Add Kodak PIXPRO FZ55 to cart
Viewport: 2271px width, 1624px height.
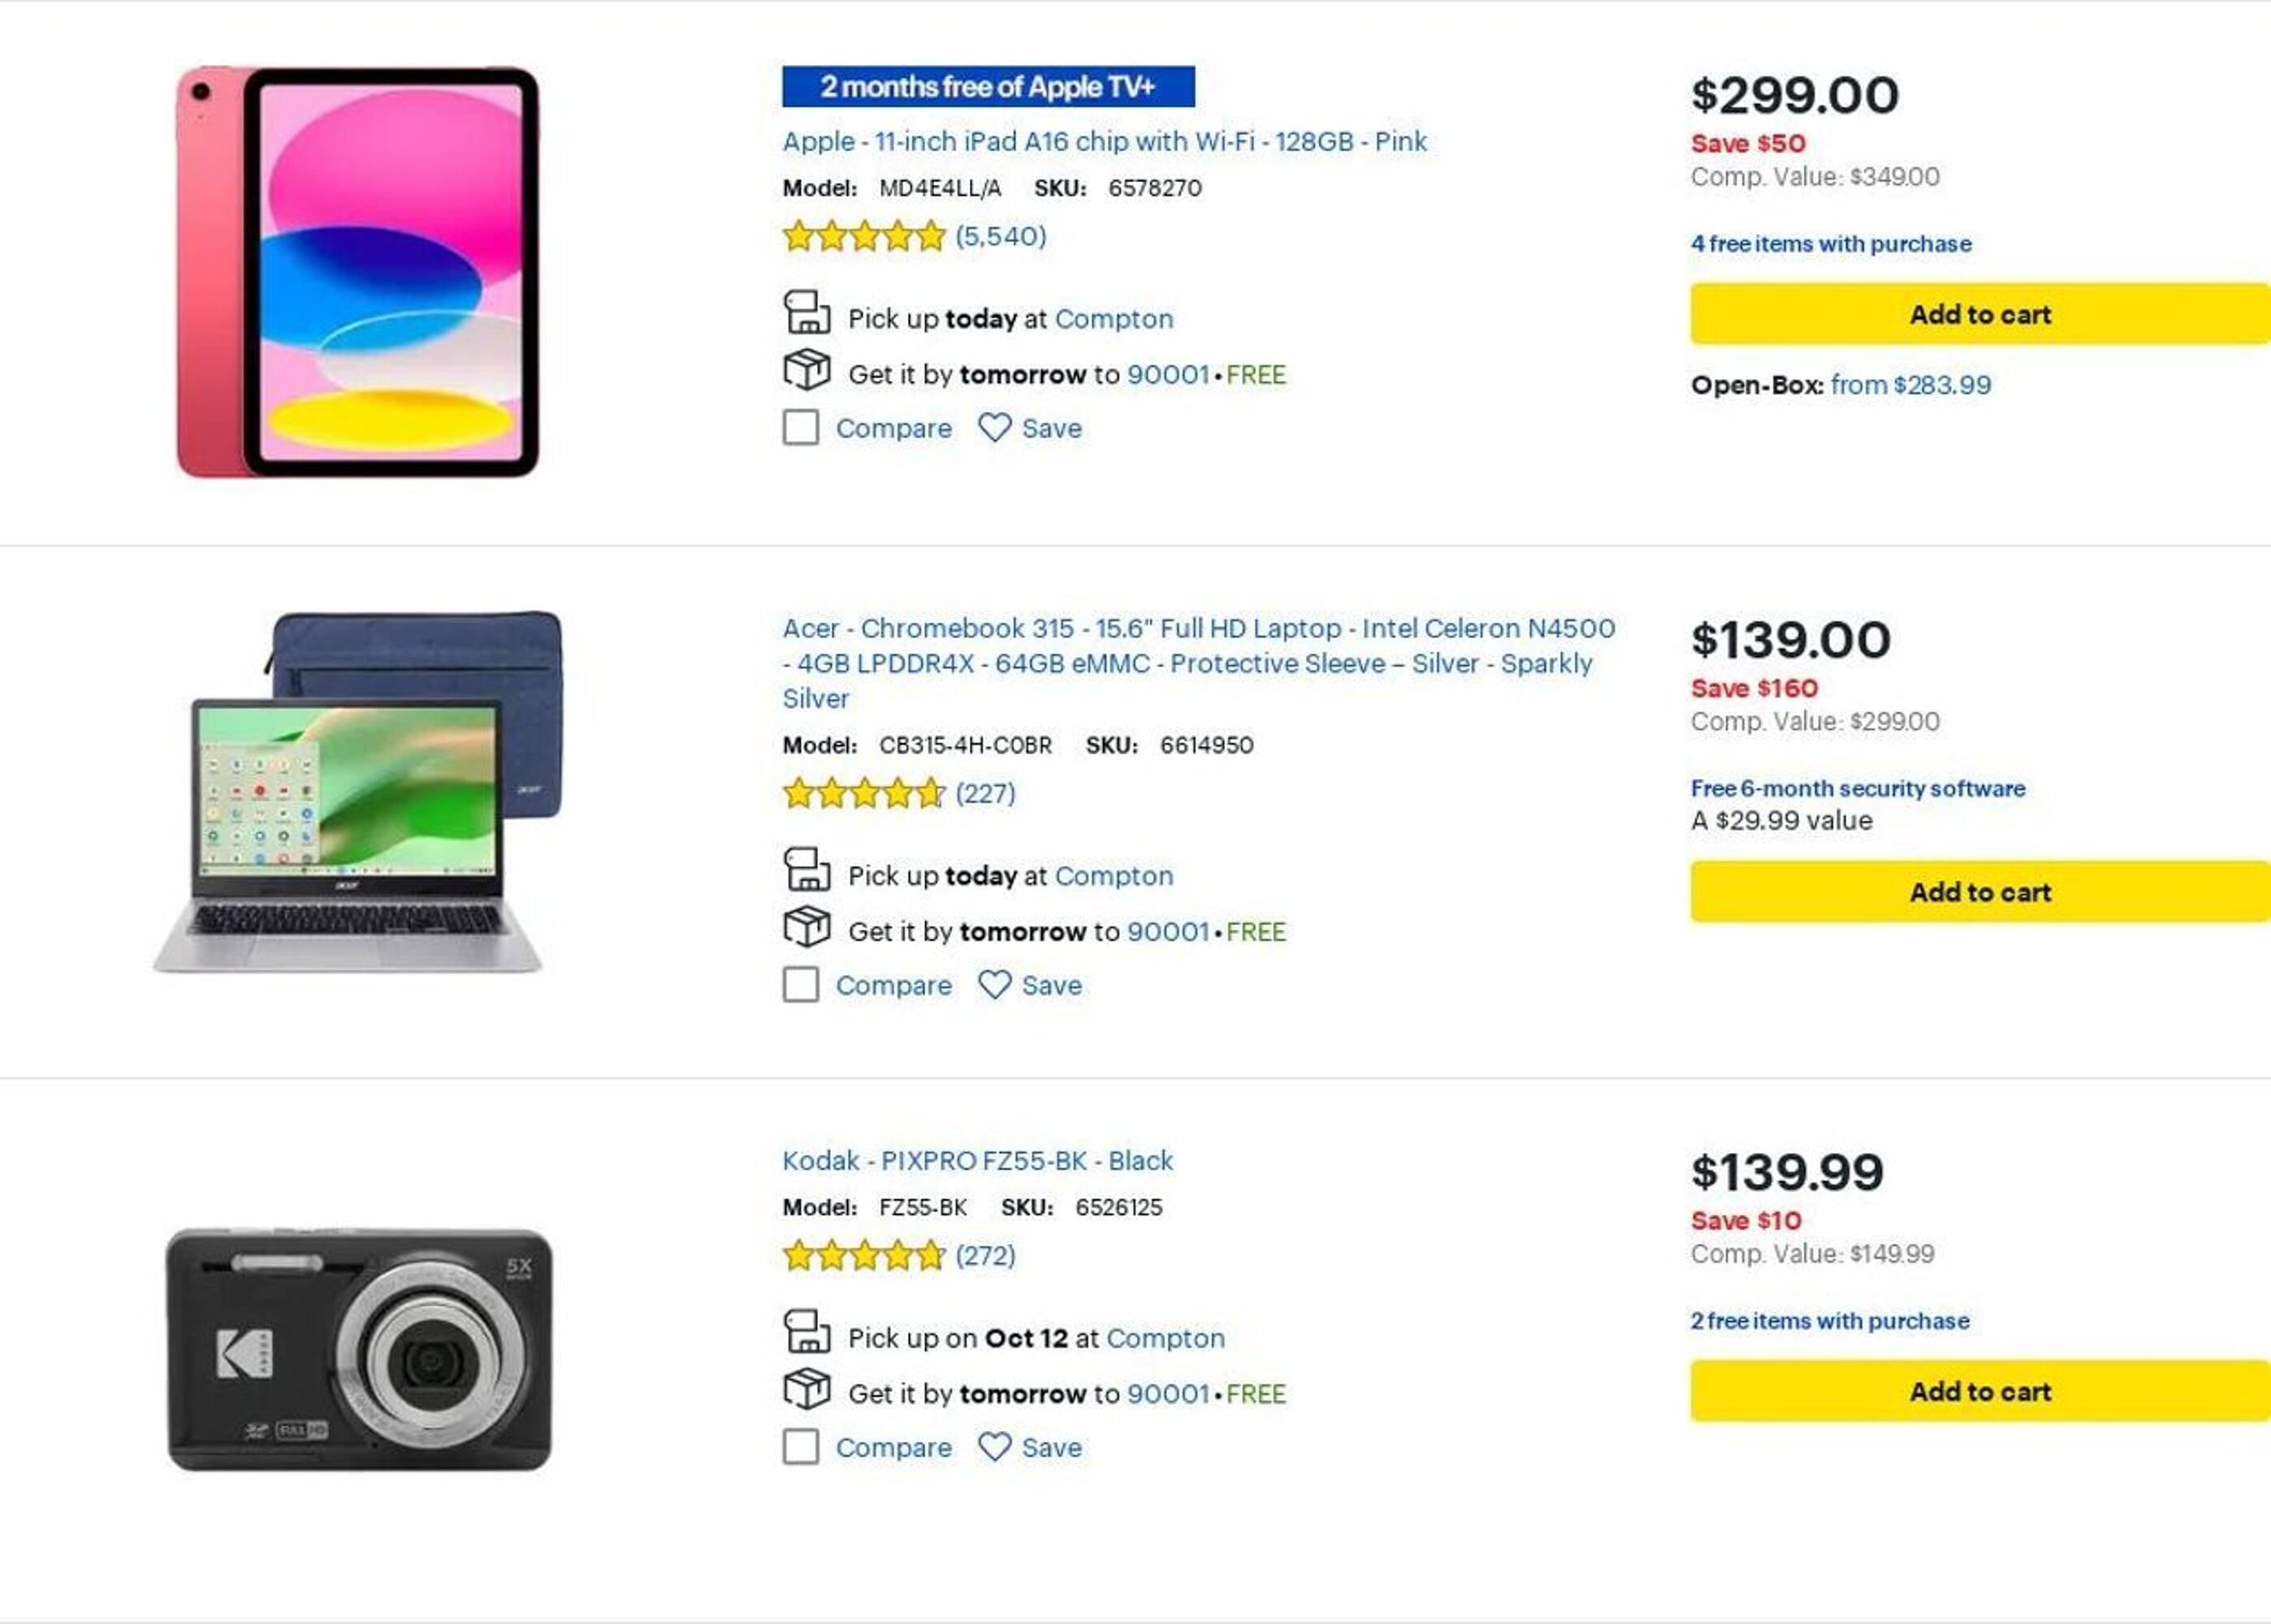[x=1979, y=1391]
